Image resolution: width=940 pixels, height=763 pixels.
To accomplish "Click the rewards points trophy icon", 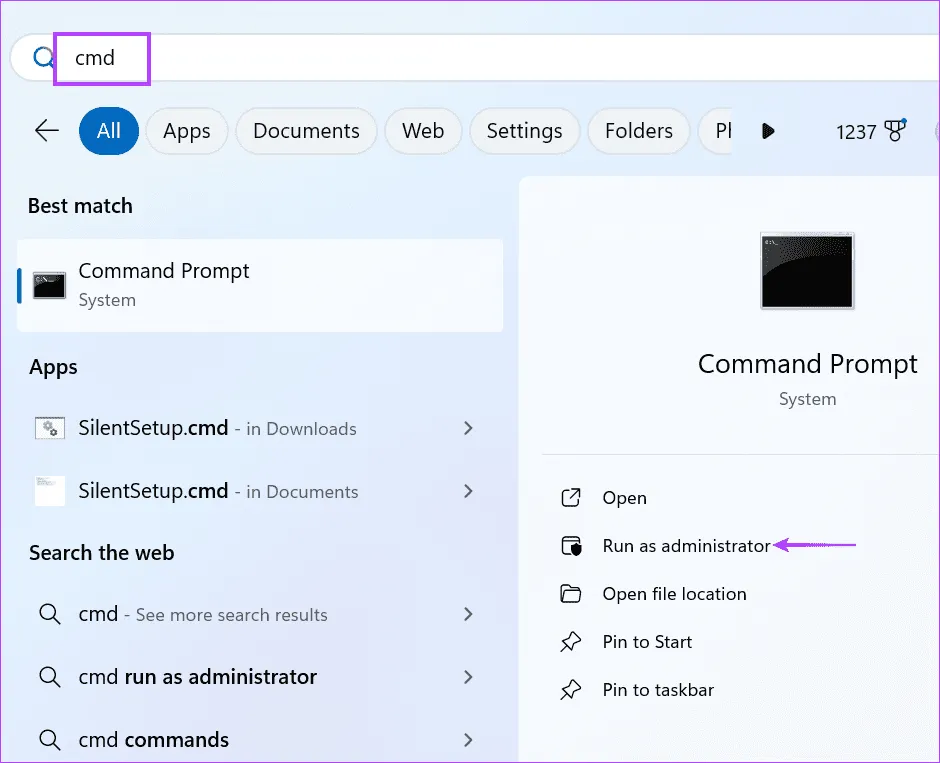I will coord(894,131).
